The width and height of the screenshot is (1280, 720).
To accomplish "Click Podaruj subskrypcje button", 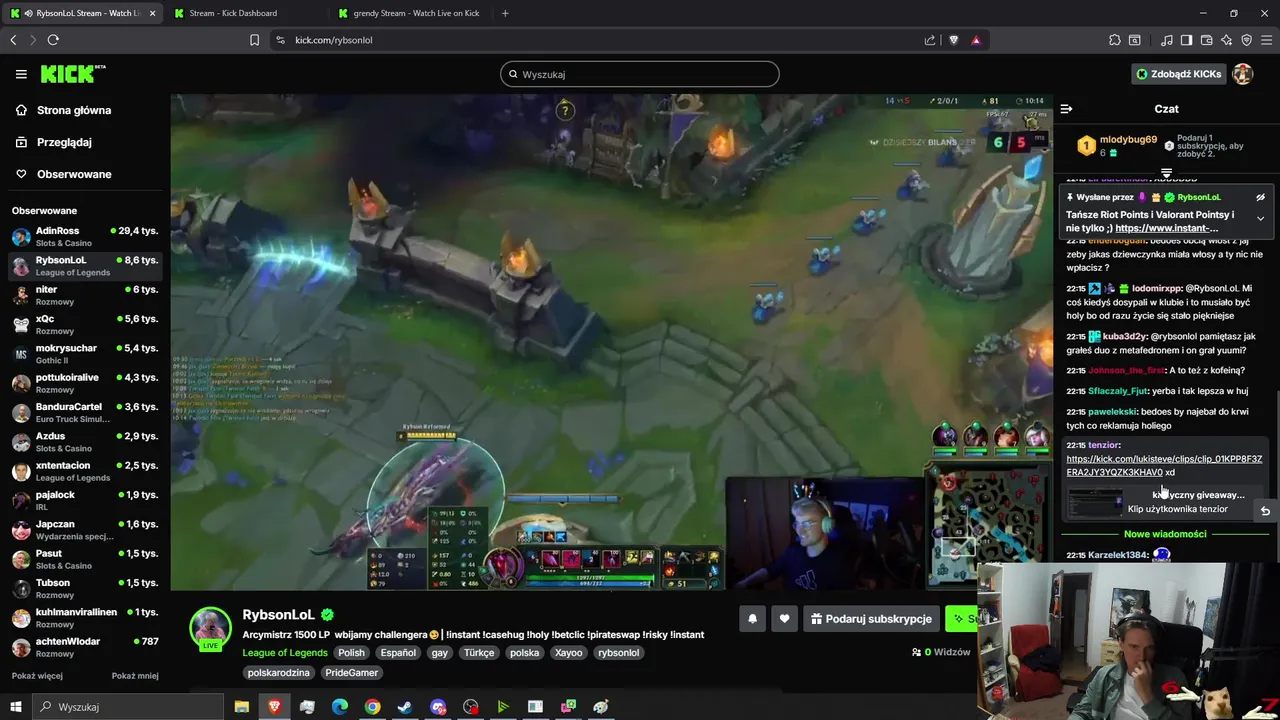I will [871, 619].
